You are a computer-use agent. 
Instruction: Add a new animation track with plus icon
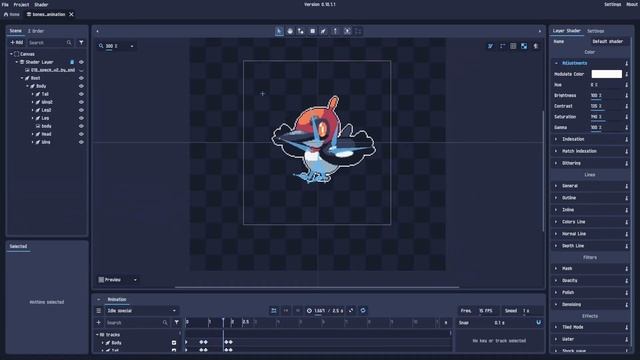click(98, 322)
